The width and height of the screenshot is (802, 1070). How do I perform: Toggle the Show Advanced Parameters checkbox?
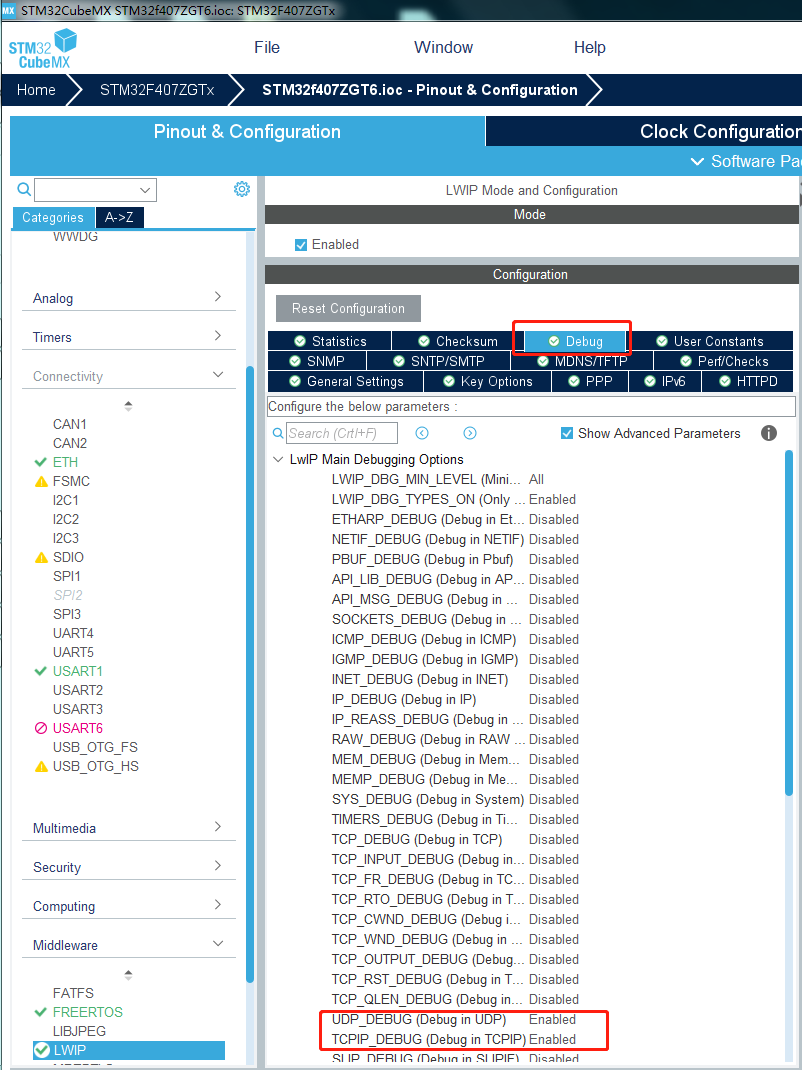pyautogui.click(x=567, y=433)
